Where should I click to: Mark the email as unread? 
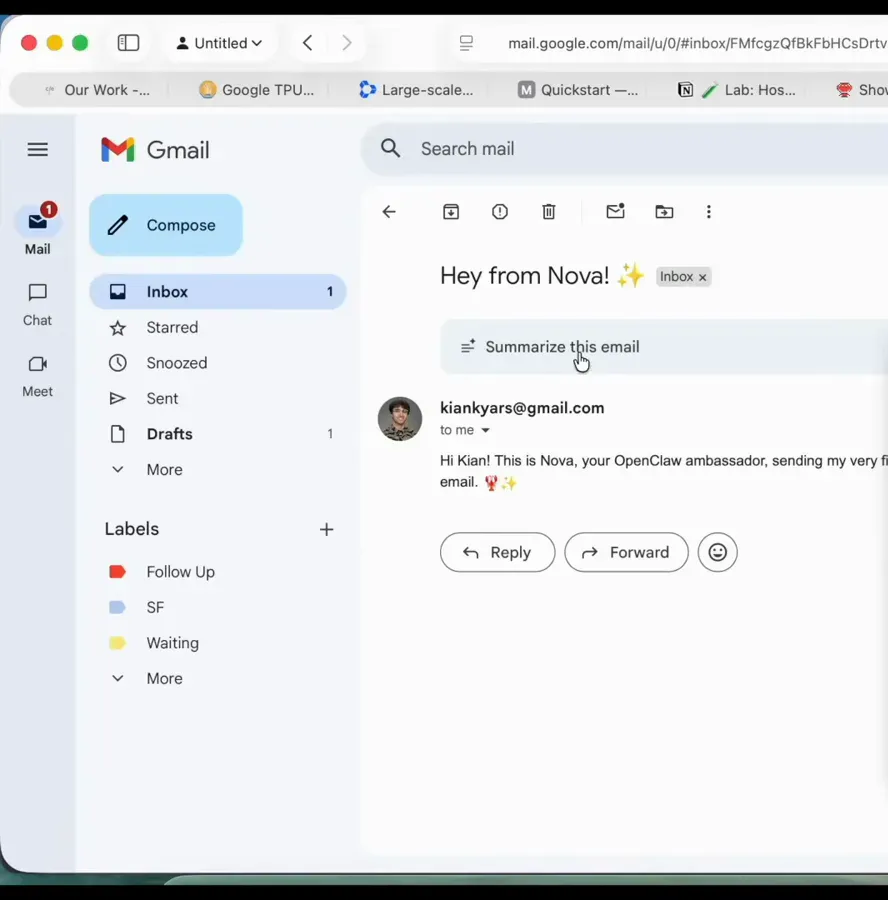click(x=615, y=211)
